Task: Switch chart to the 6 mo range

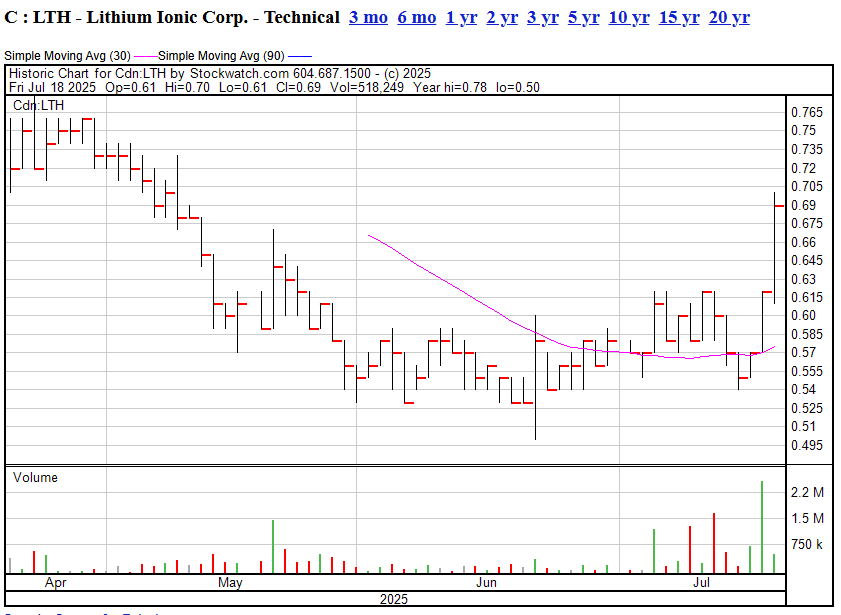Action: pyautogui.click(x=417, y=18)
